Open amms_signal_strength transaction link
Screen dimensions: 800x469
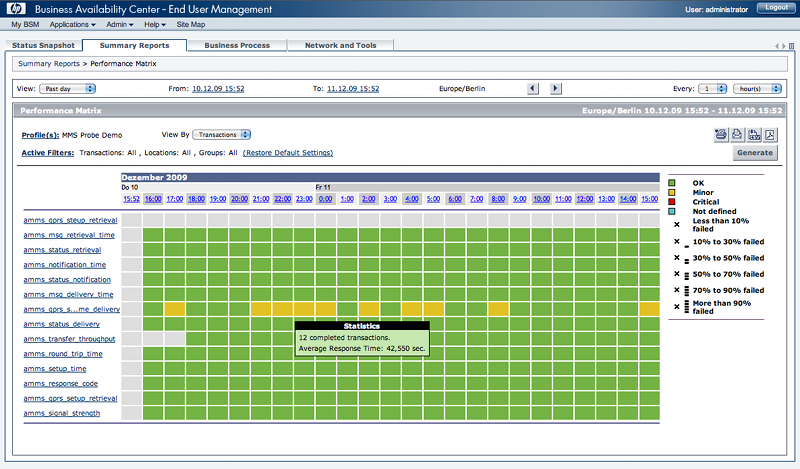[x=62, y=413]
